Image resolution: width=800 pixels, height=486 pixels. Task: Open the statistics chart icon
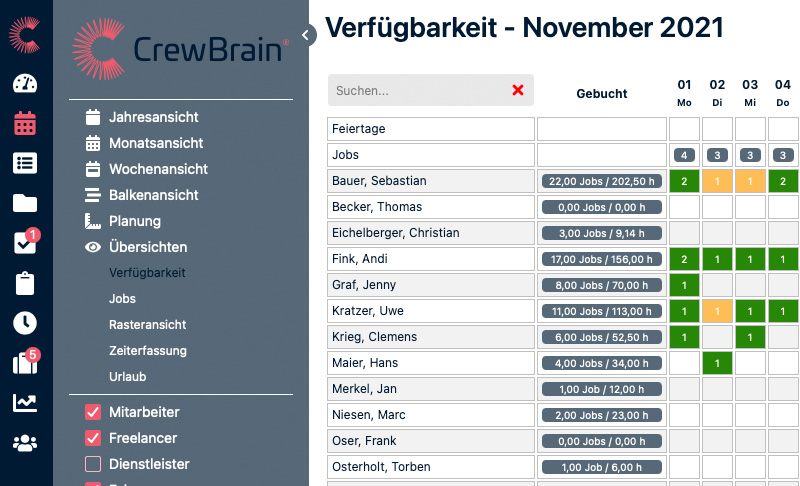(x=25, y=402)
